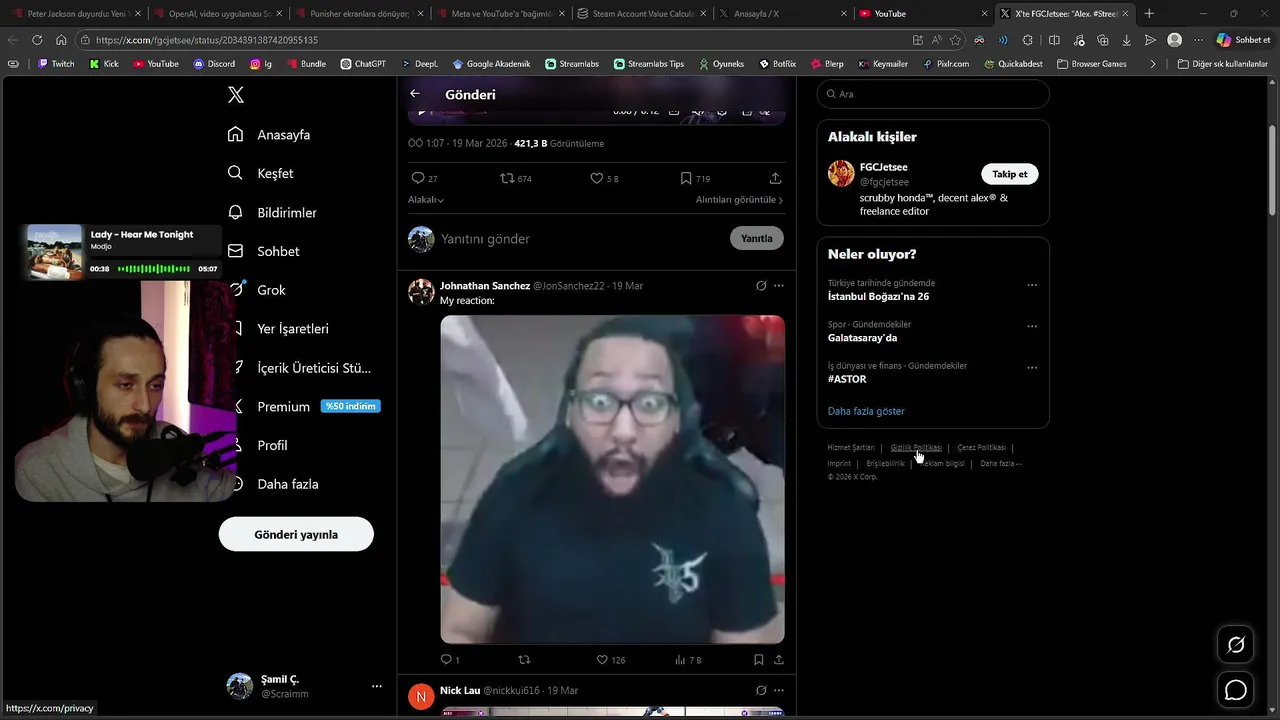Click Takip et for FGCJetsee
Viewport: 1280px width, 720px height.
1010,174
